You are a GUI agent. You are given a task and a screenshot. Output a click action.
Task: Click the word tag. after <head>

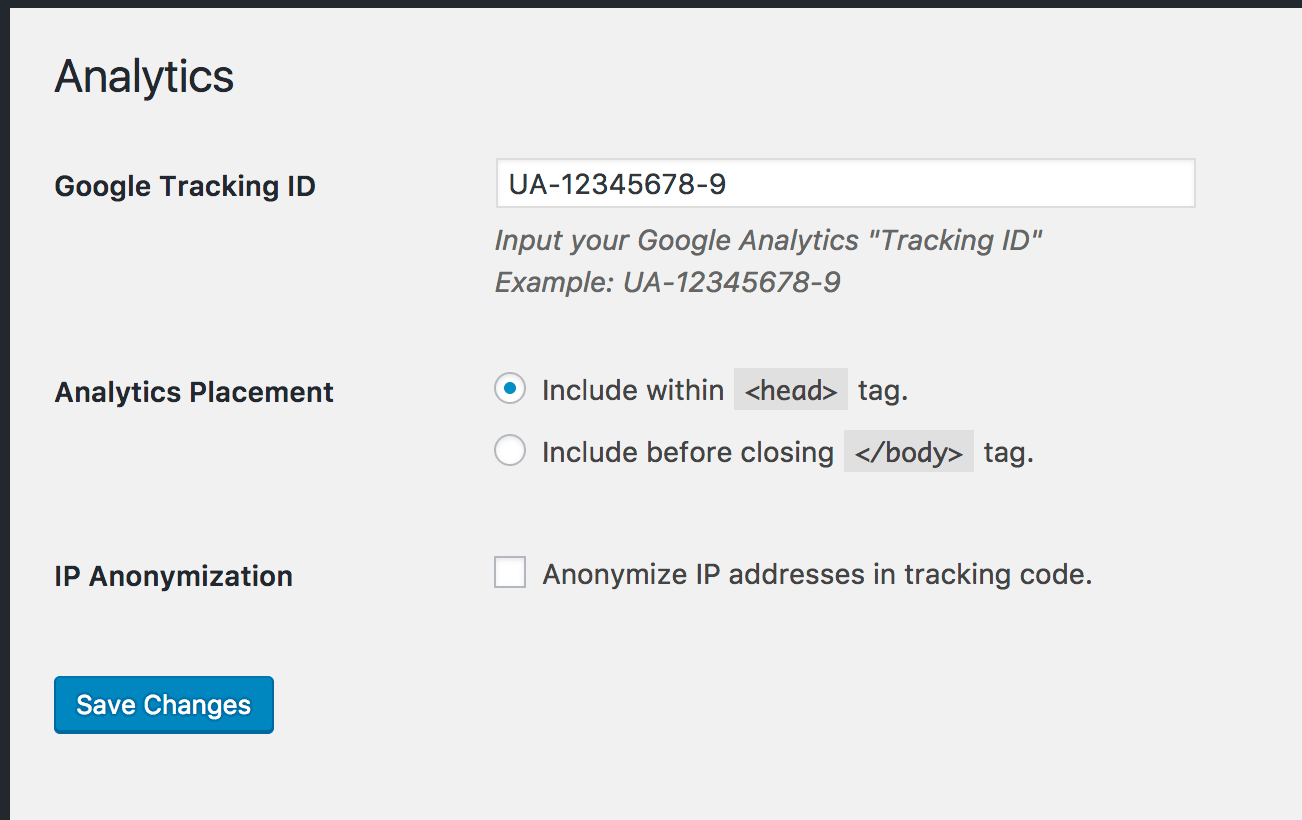[x=883, y=390]
